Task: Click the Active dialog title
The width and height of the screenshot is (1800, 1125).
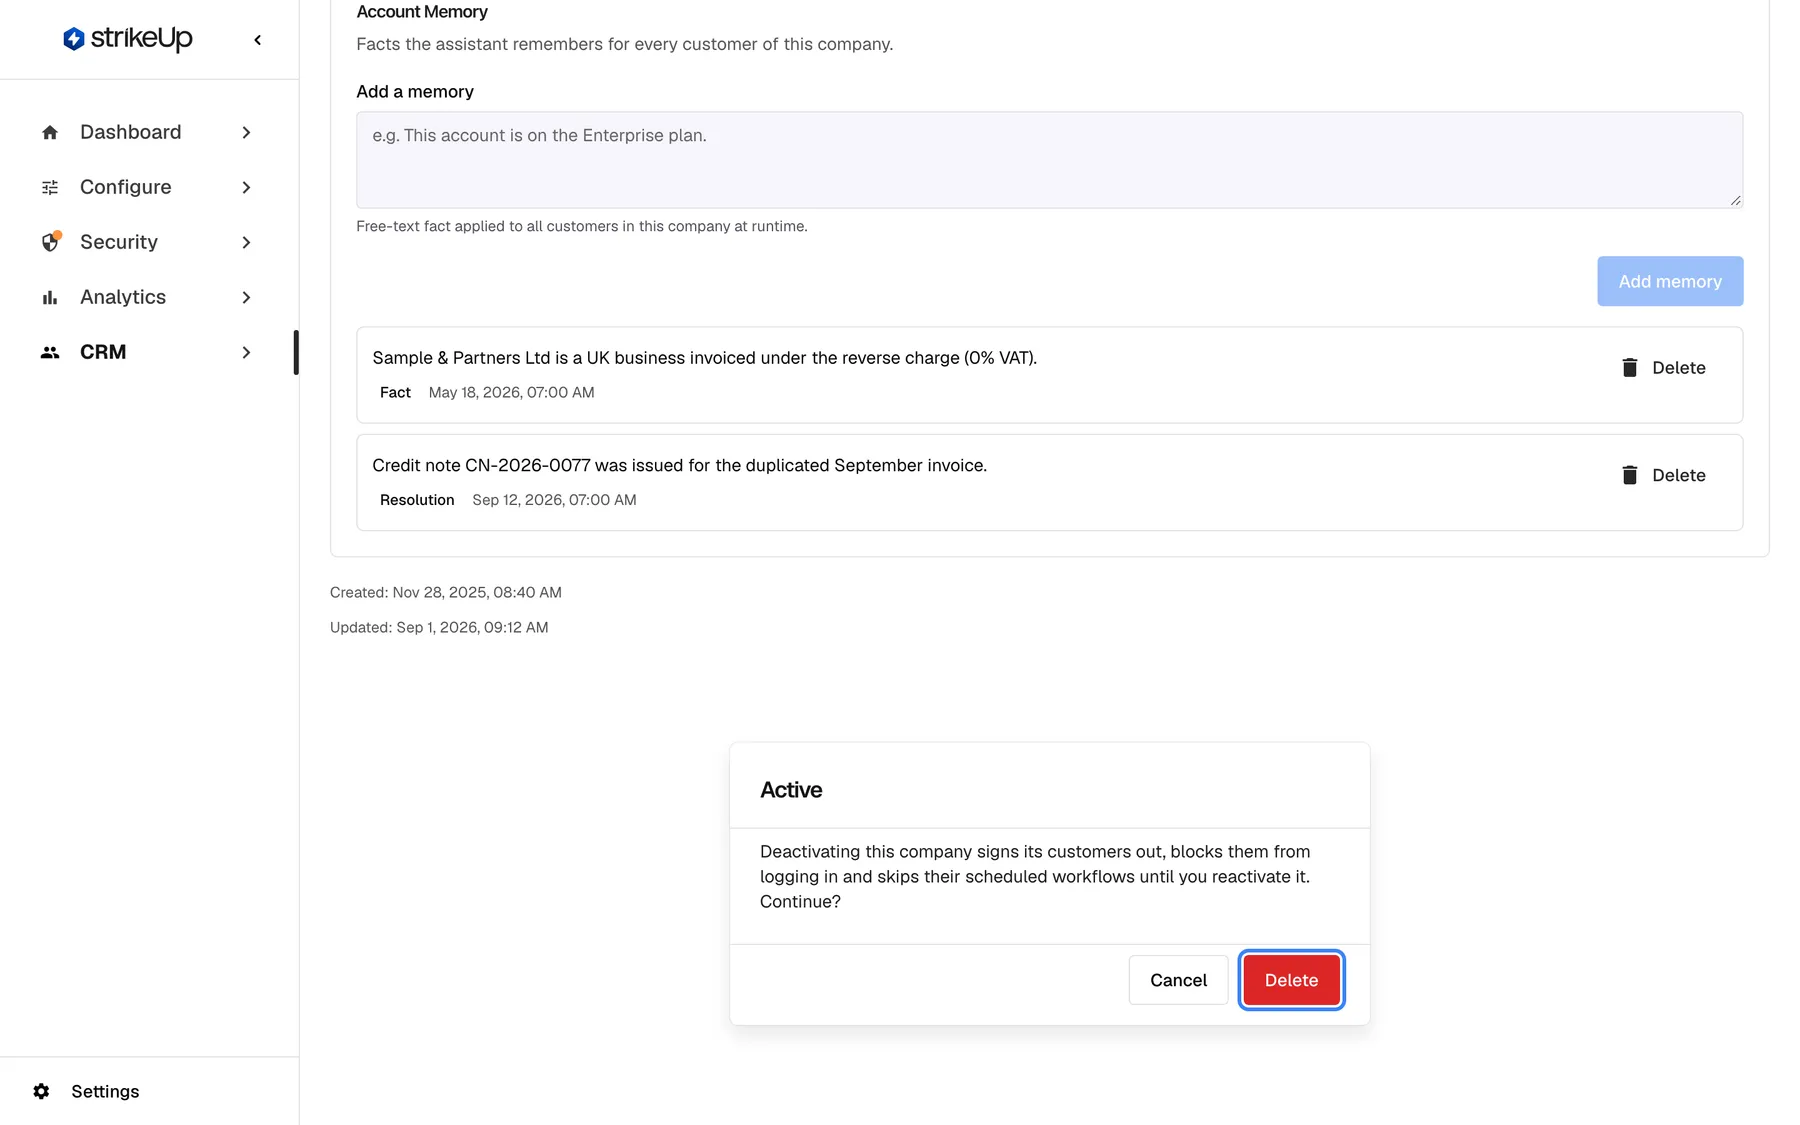Action: pyautogui.click(x=791, y=790)
